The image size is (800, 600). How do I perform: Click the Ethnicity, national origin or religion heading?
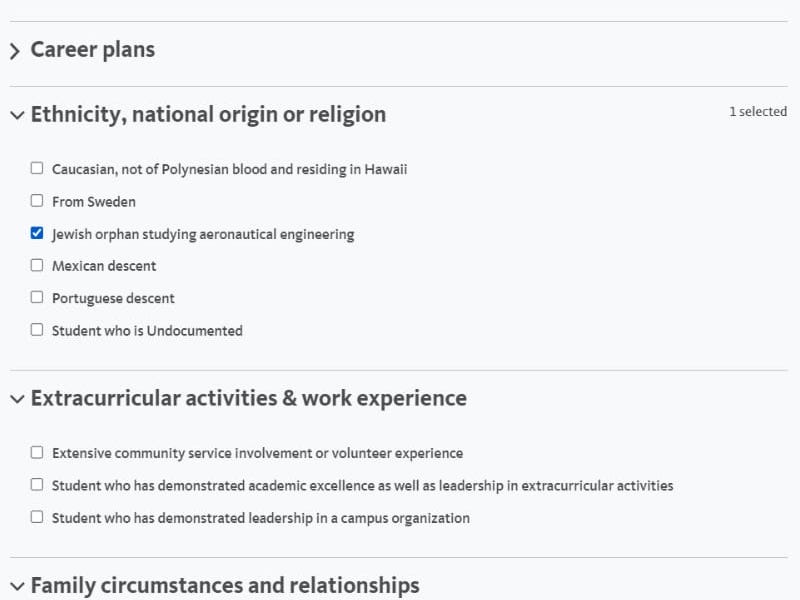[x=208, y=114]
